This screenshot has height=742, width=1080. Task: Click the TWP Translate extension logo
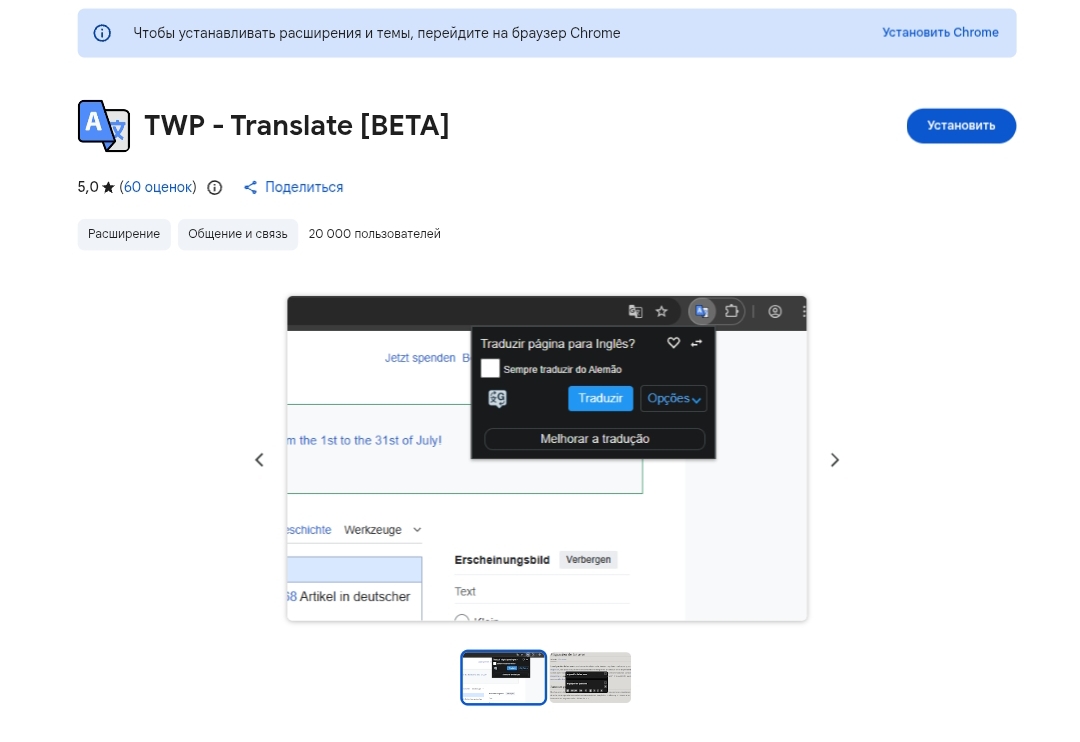click(104, 125)
